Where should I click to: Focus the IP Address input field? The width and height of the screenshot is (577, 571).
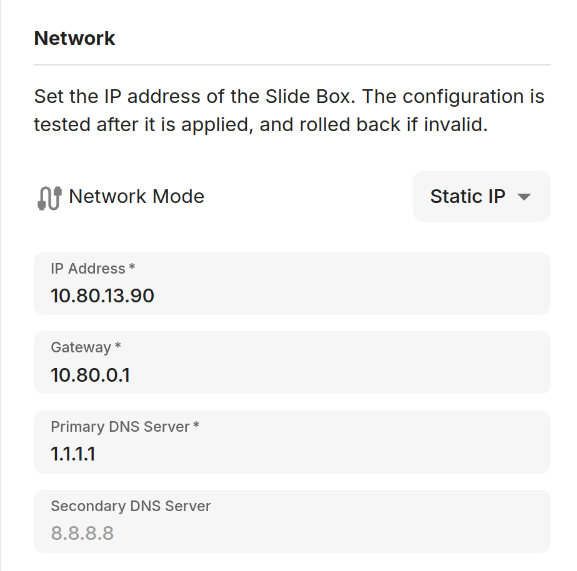tap(292, 284)
